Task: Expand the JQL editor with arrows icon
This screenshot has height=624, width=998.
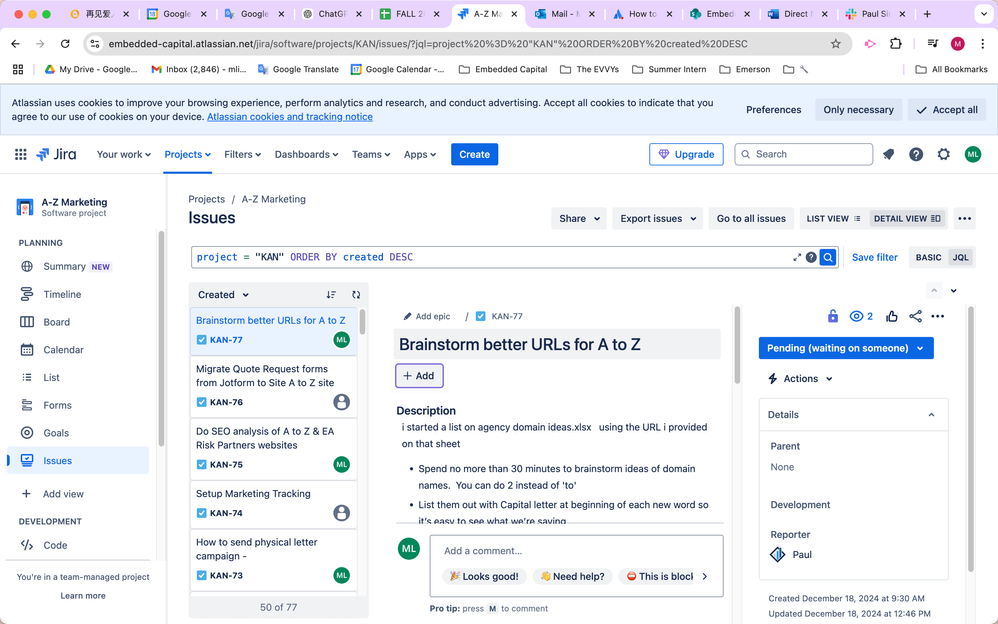Action: (x=797, y=257)
